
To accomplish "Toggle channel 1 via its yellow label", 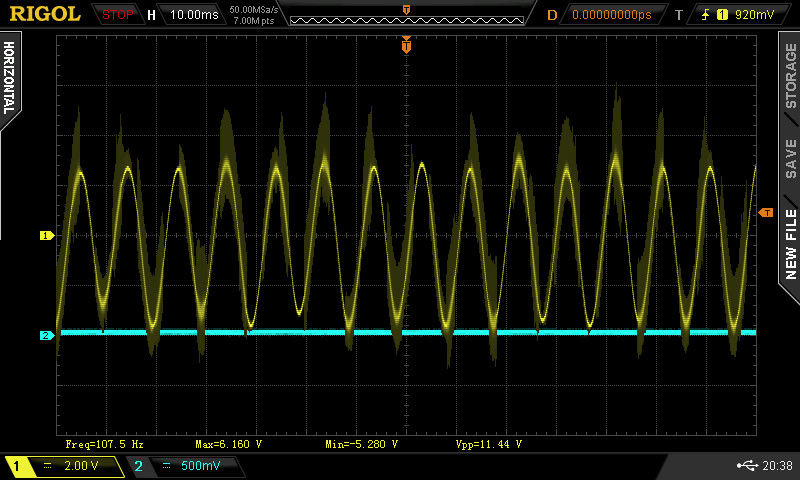I will click(17, 466).
